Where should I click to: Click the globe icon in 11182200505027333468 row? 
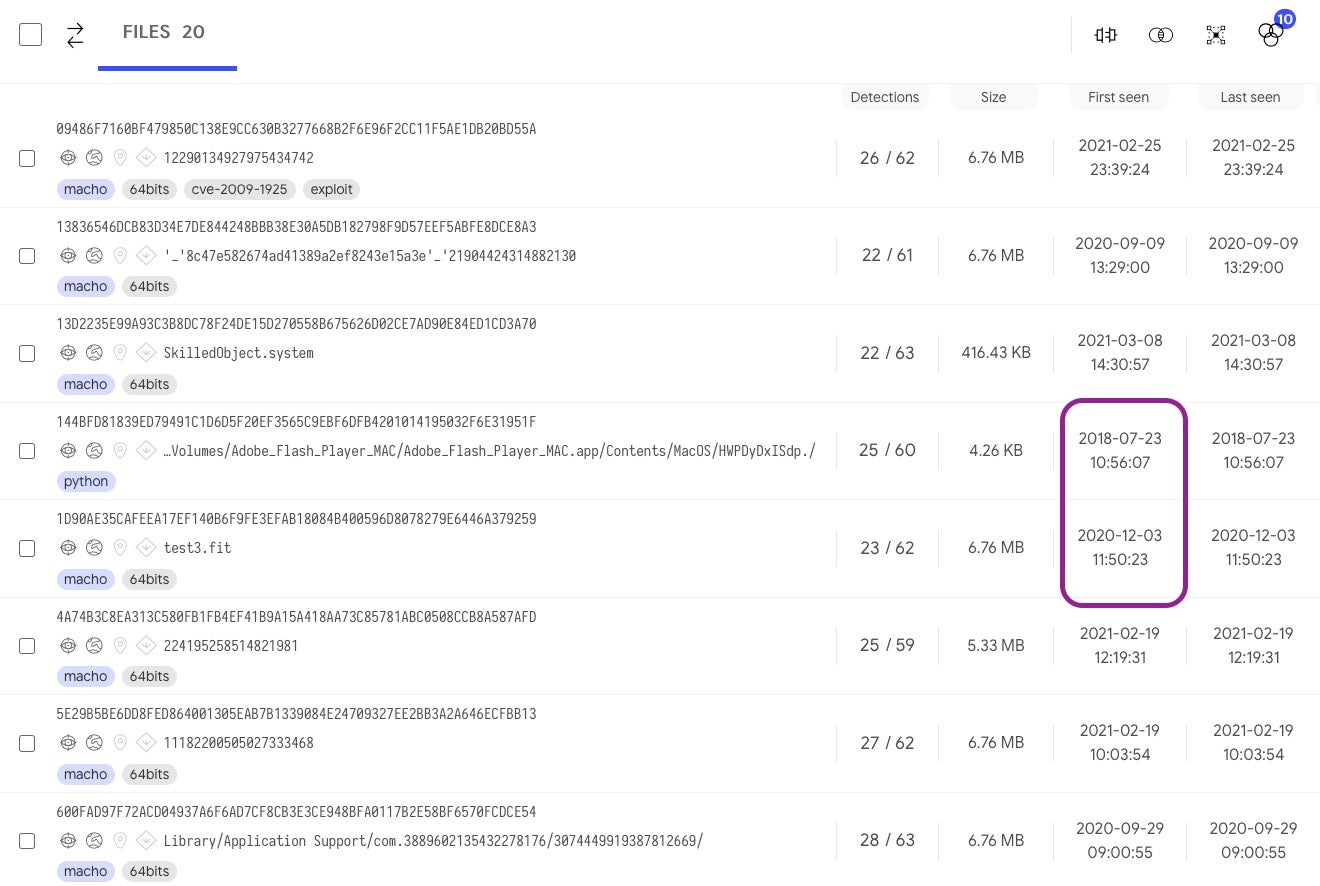(94, 743)
